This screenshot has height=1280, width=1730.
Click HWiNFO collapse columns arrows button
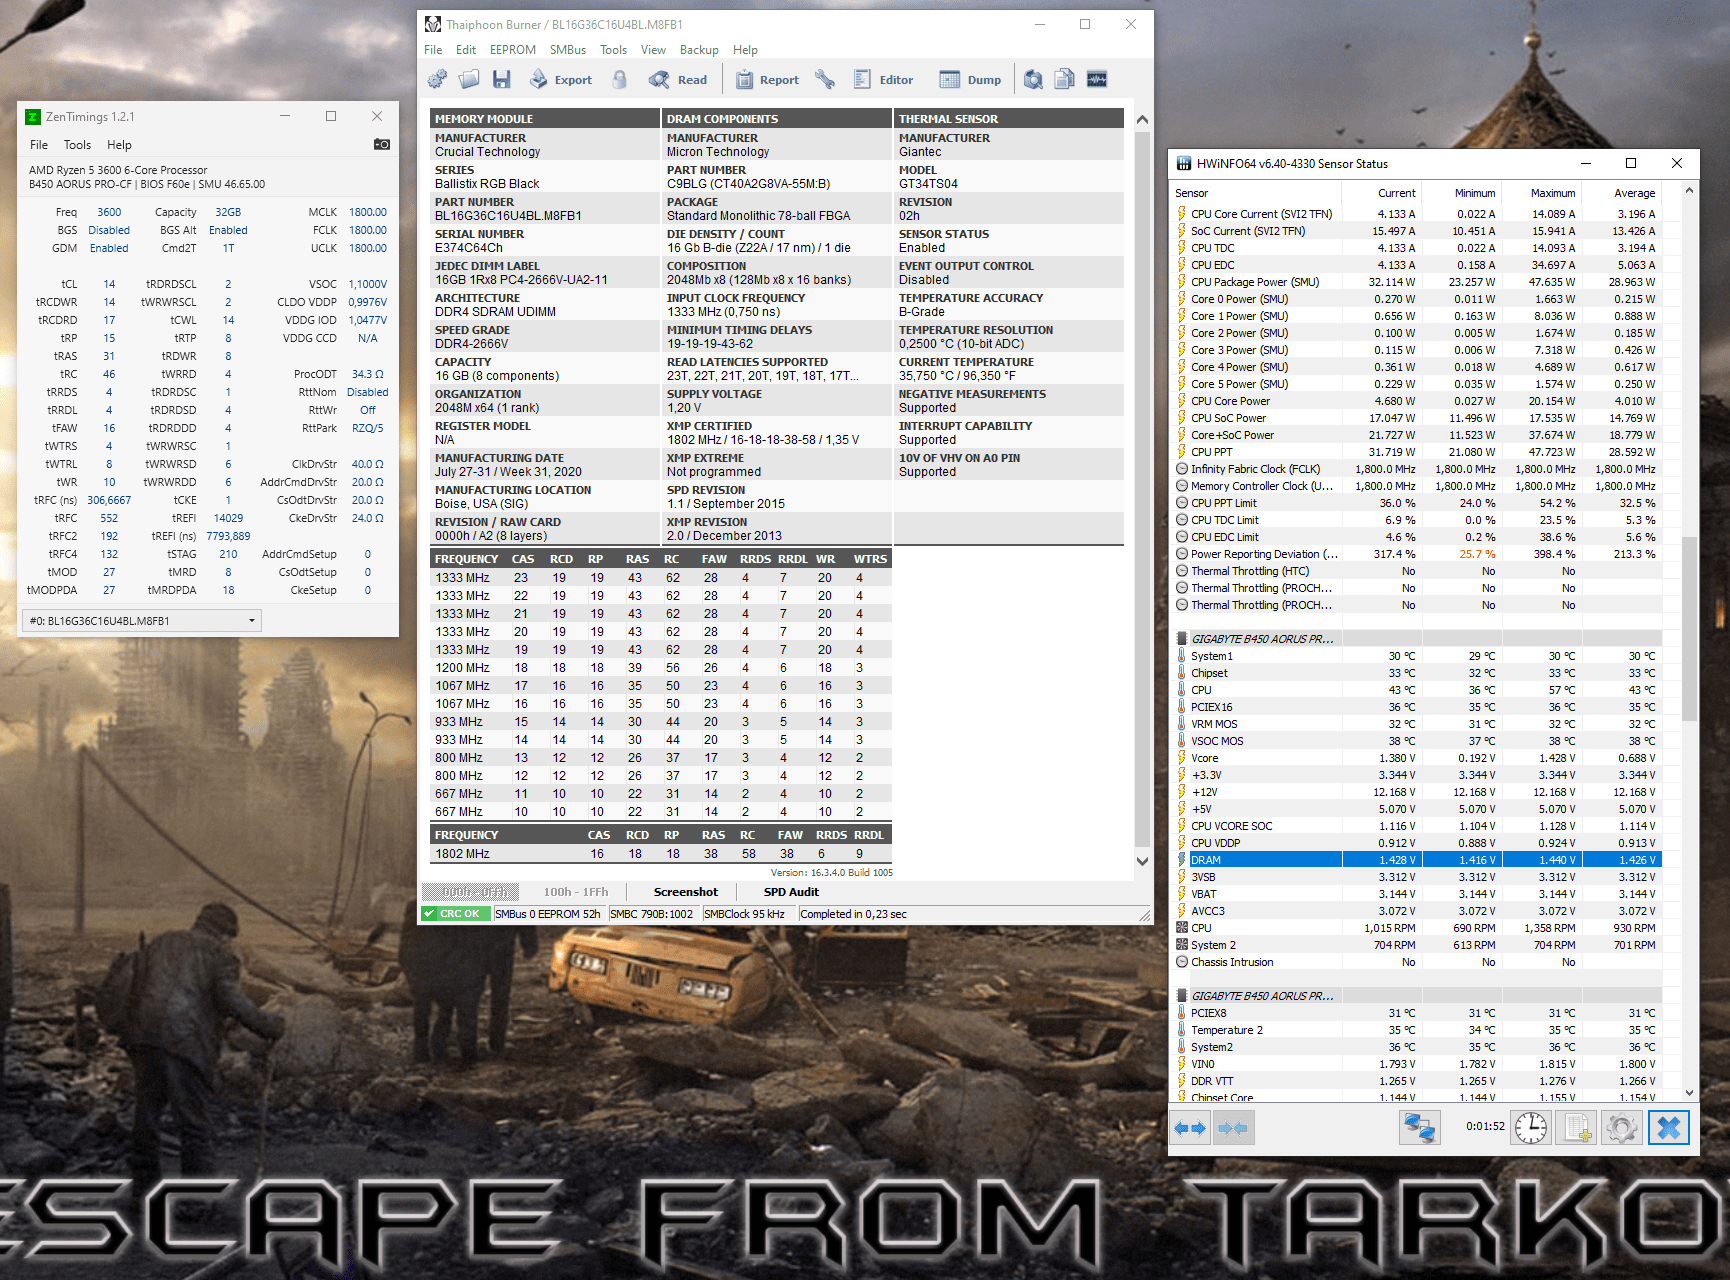[x=1233, y=1128]
